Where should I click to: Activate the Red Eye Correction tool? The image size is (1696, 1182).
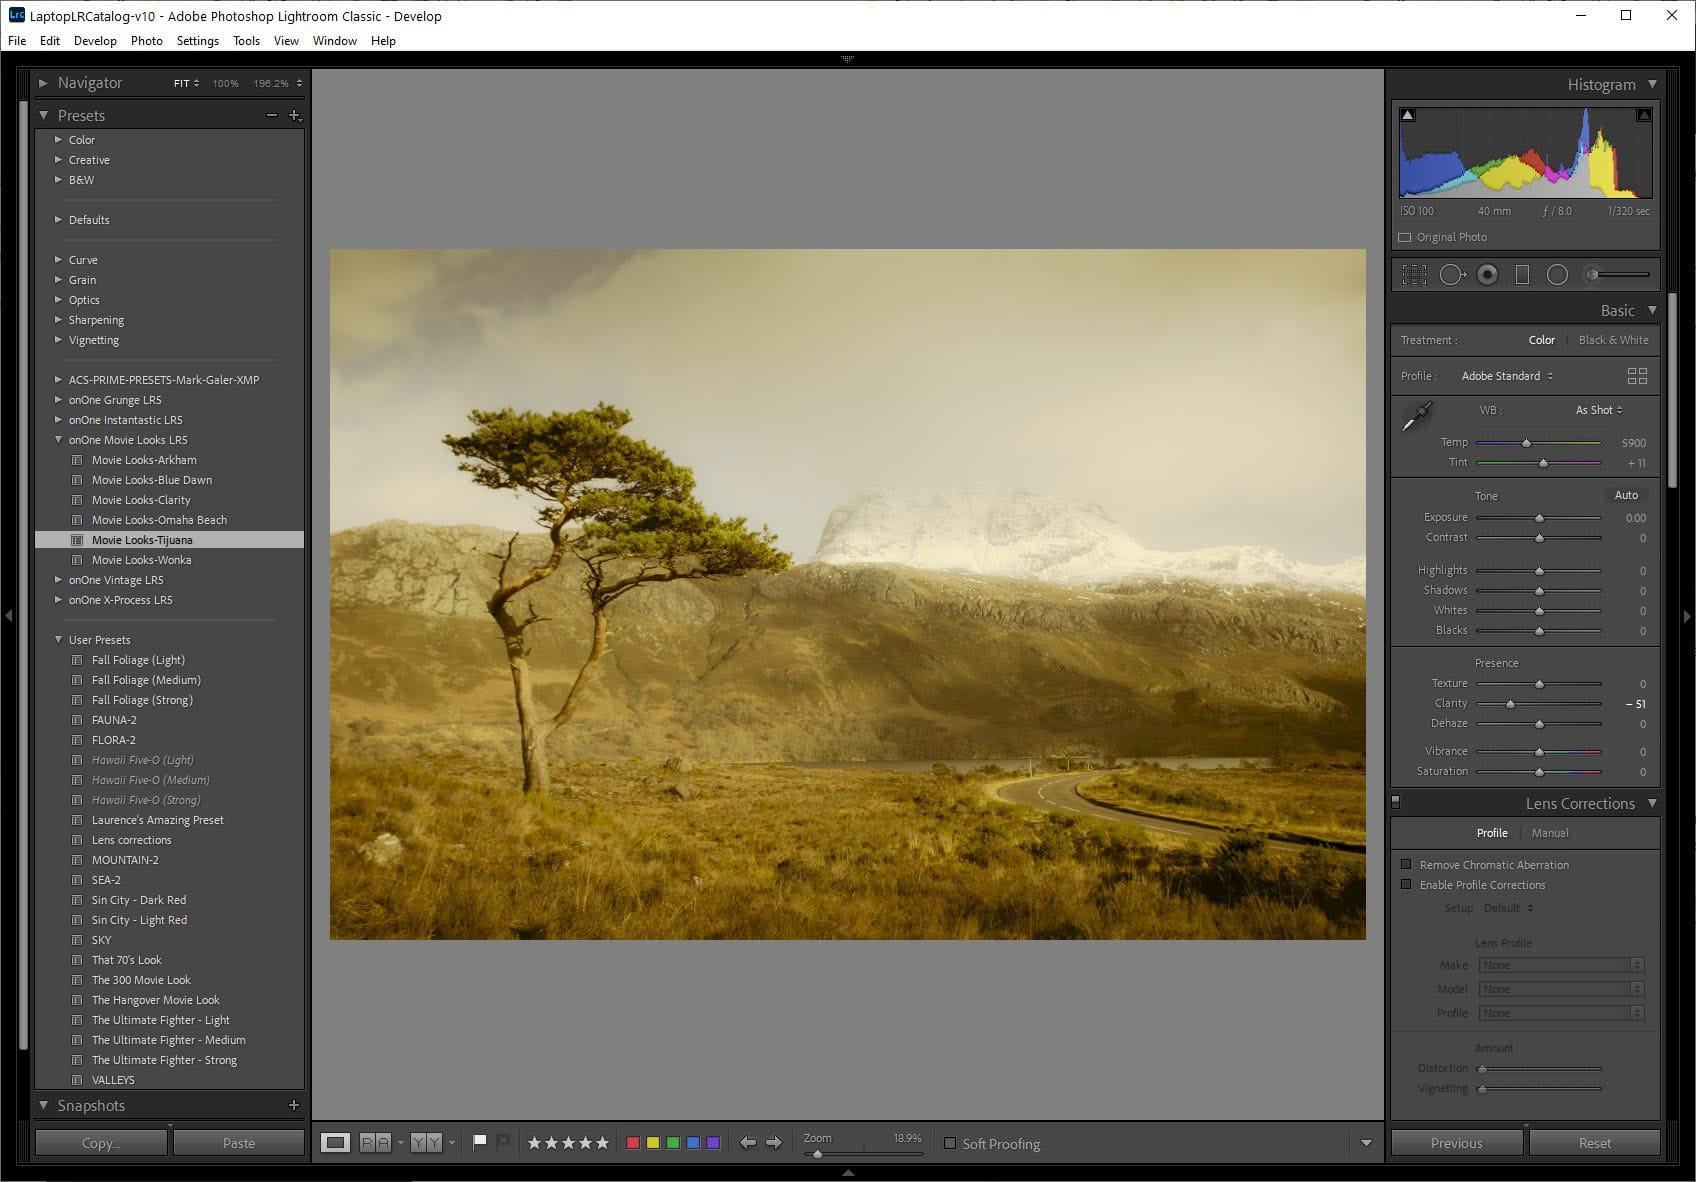[x=1487, y=274]
